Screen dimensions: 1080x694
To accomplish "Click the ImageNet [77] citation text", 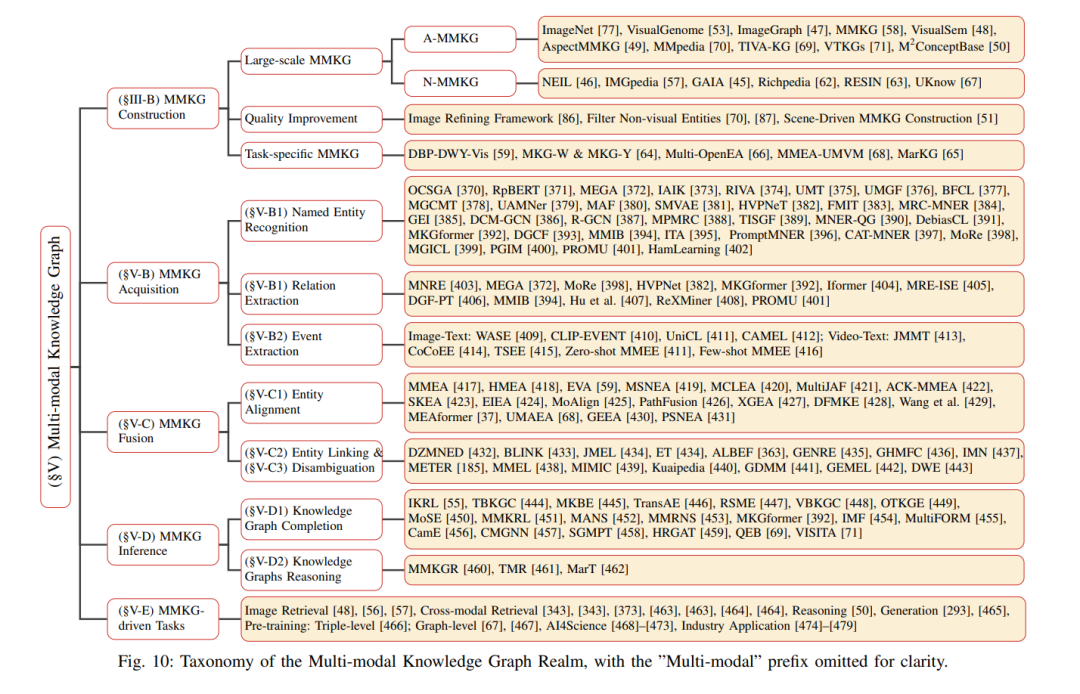I will coord(581,30).
